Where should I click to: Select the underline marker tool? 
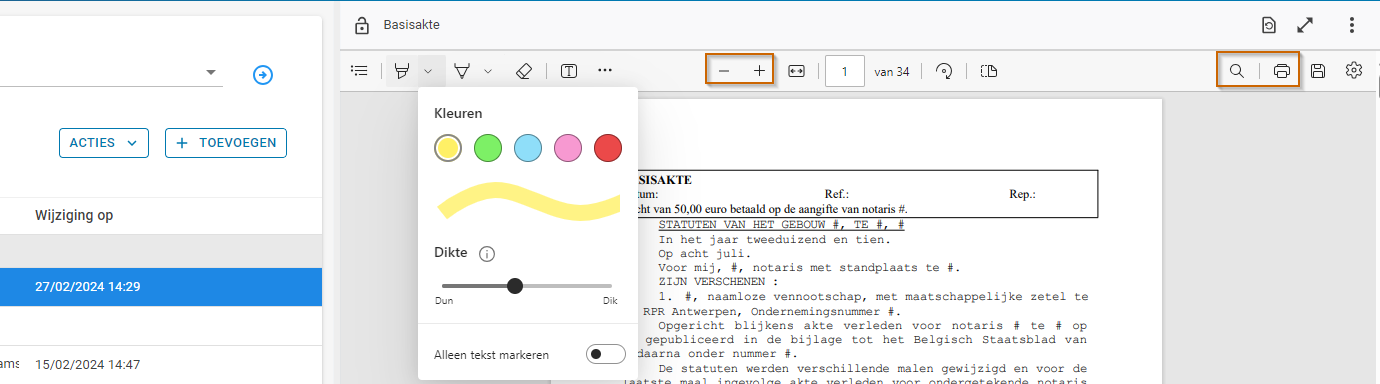point(462,71)
